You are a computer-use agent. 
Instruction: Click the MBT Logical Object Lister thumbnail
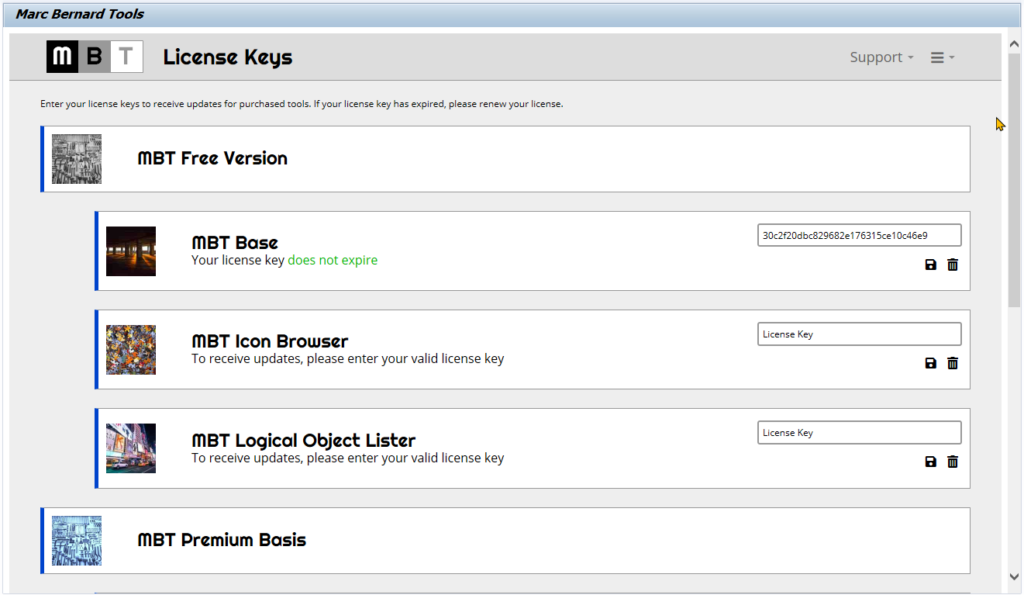[131, 449]
